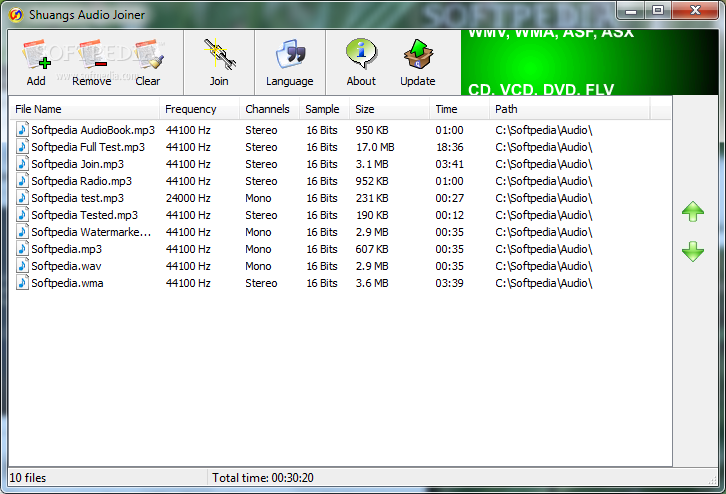726x494 pixels.
Task: Click the 03:39 time value
Action: point(449,283)
